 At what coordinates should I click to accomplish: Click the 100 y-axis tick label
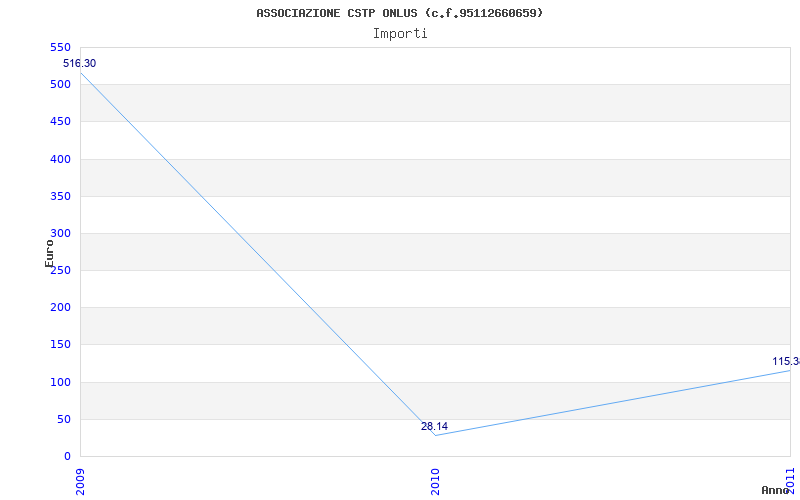[x=60, y=382]
